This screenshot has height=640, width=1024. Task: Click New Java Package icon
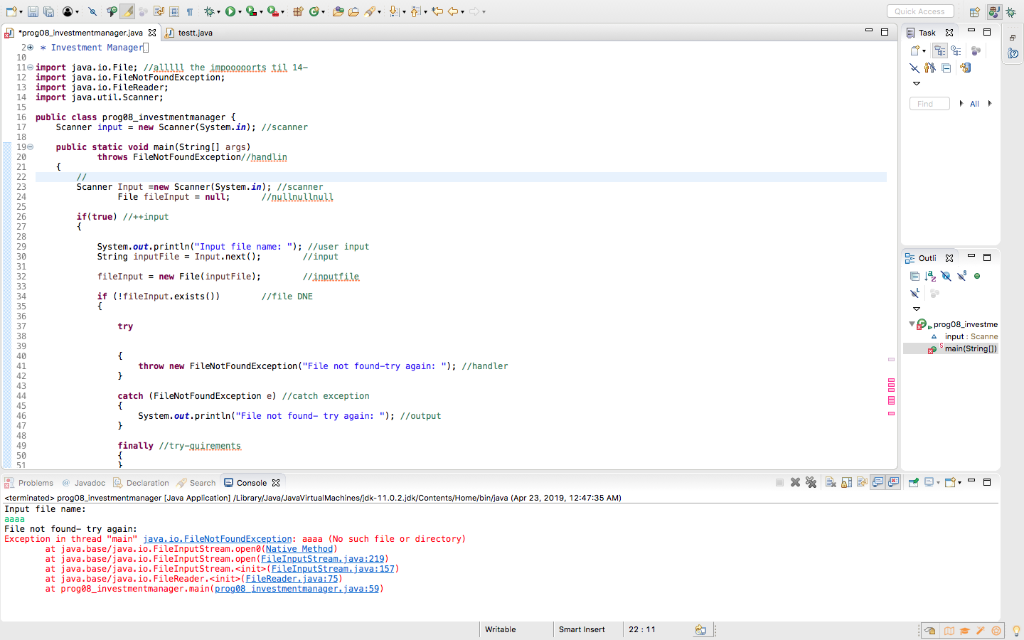tap(298, 12)
